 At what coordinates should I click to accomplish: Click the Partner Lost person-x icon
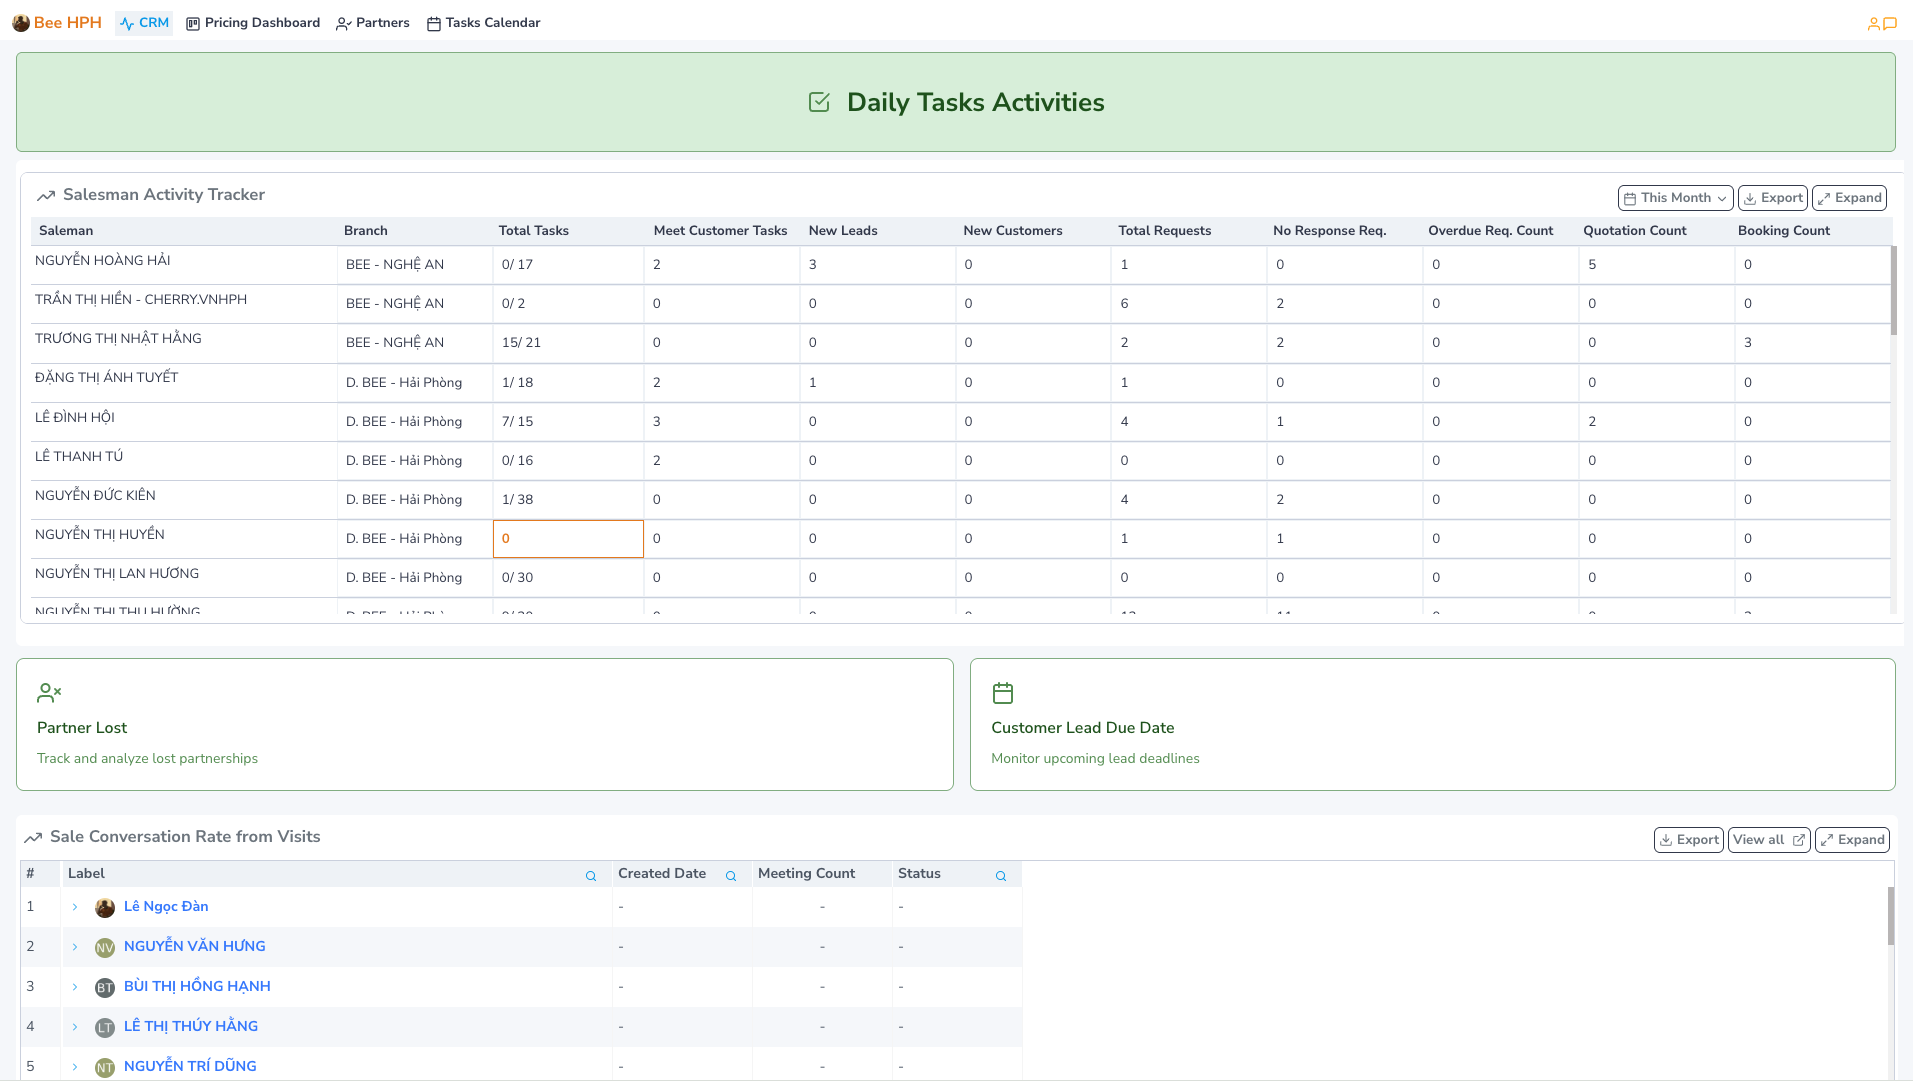[x=49, y=691]
